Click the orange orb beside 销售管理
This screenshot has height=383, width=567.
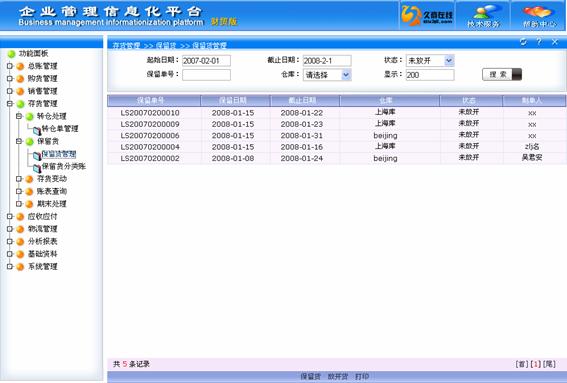point(20,92)
